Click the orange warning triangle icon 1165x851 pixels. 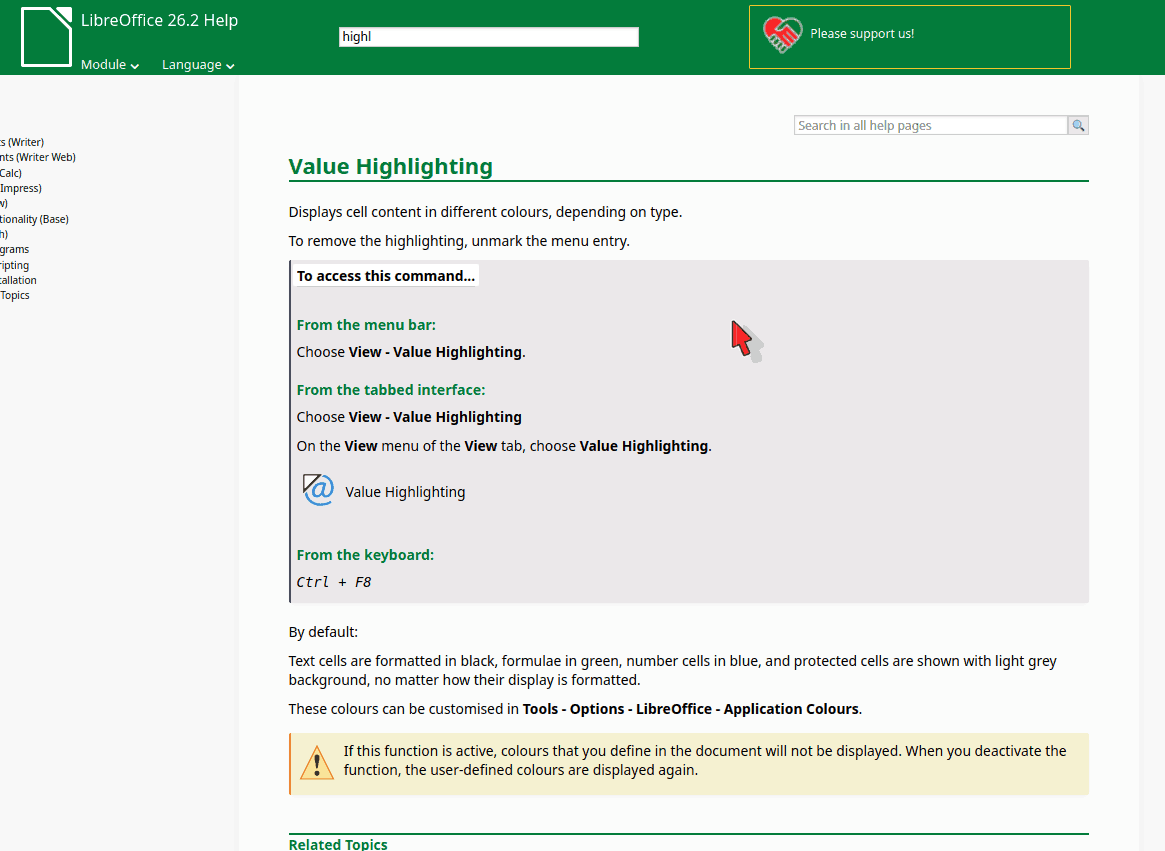317,763
